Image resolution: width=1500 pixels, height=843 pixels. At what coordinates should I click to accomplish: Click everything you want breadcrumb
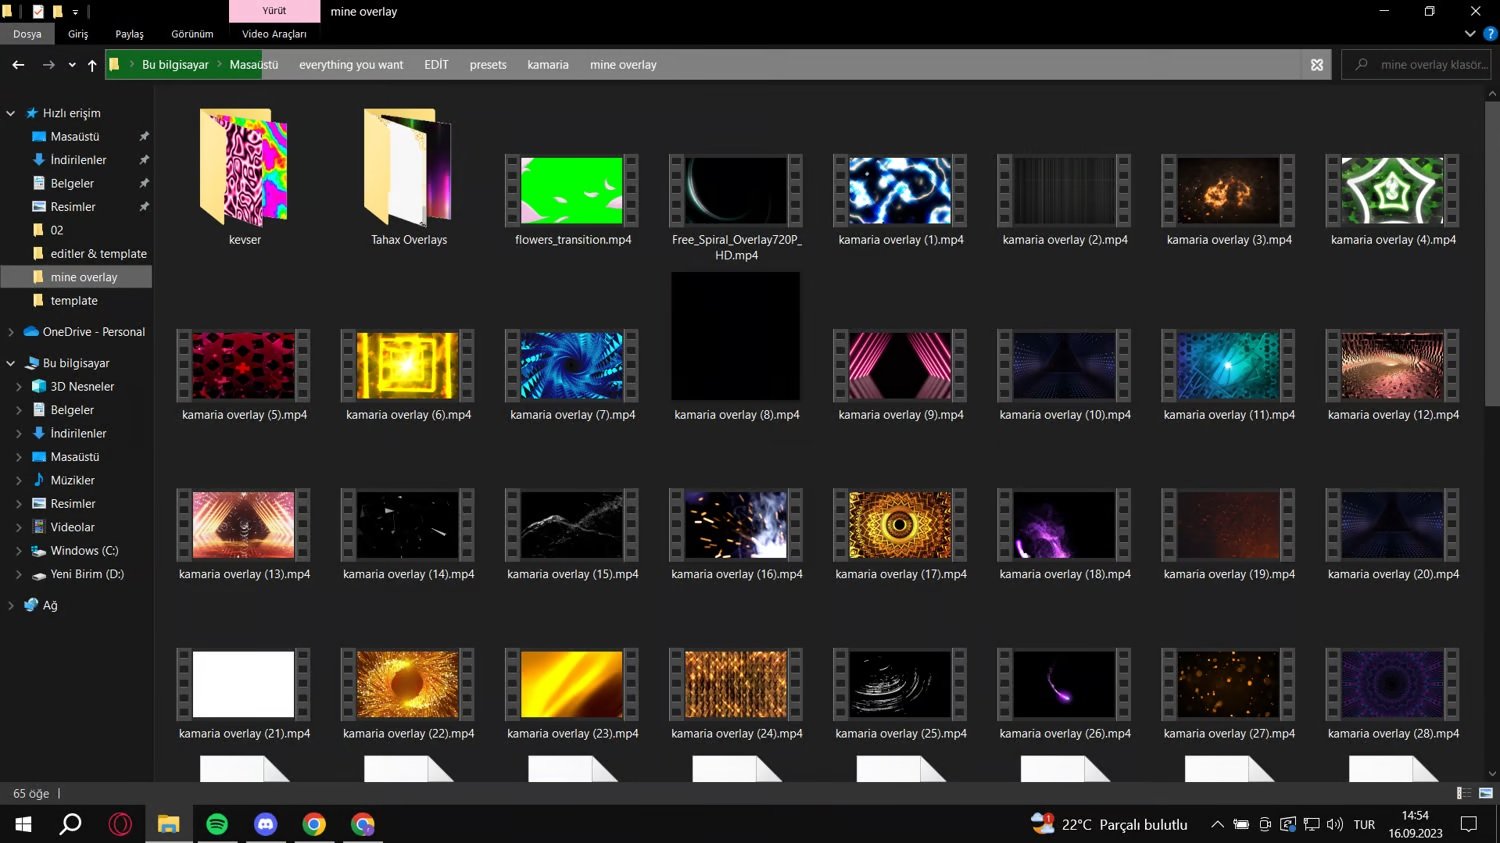pyautogui.click(x=351, y=65)
